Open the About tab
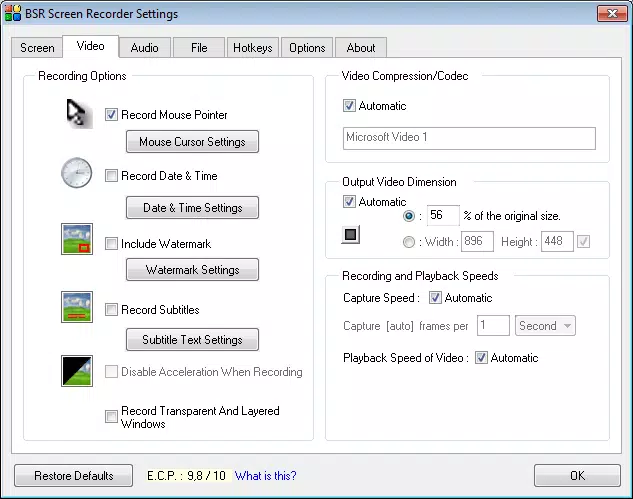The height and width of the screenshot is (499, 633). pos(361,48)
